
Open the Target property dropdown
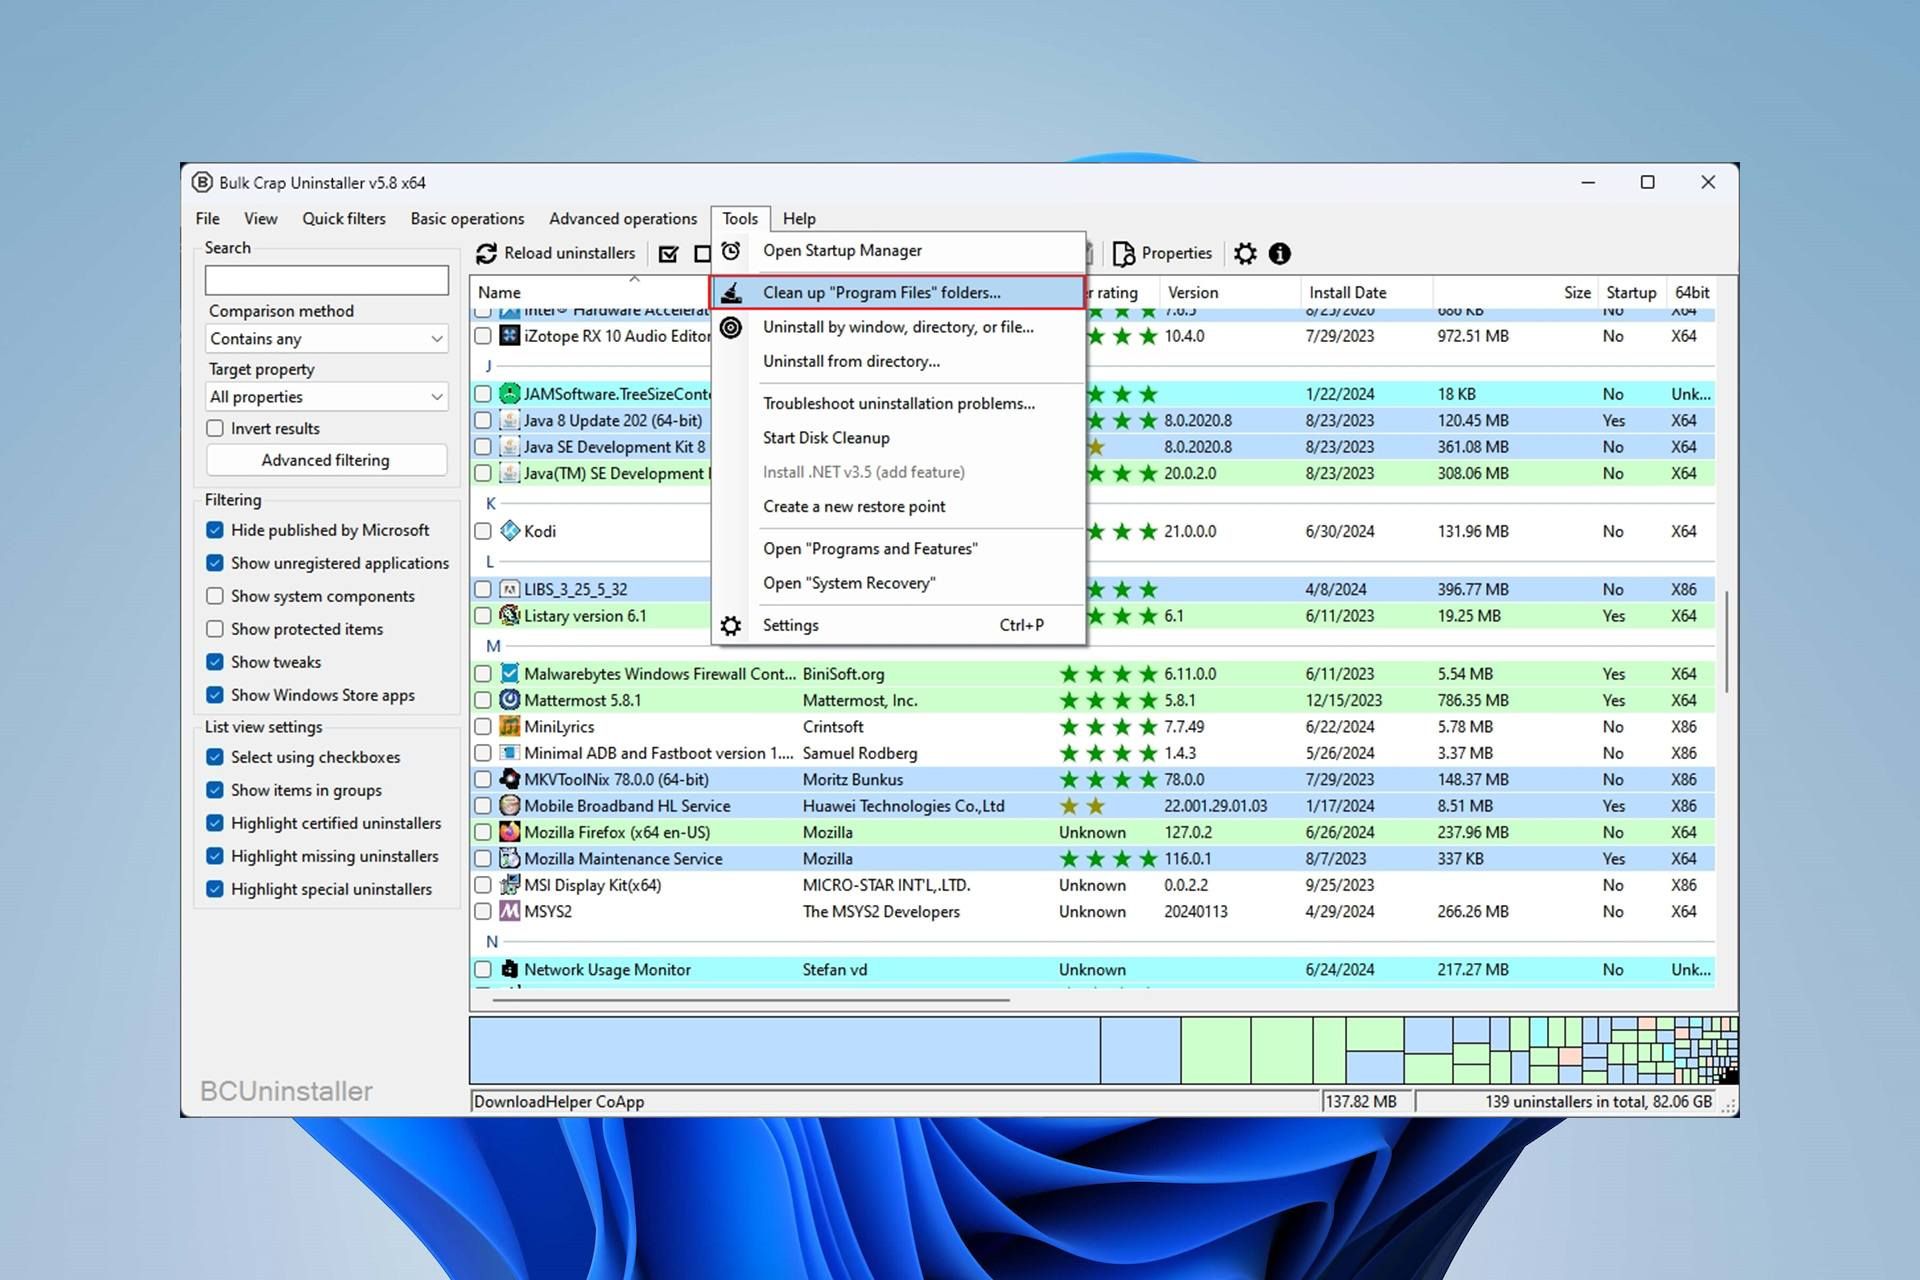324,397
